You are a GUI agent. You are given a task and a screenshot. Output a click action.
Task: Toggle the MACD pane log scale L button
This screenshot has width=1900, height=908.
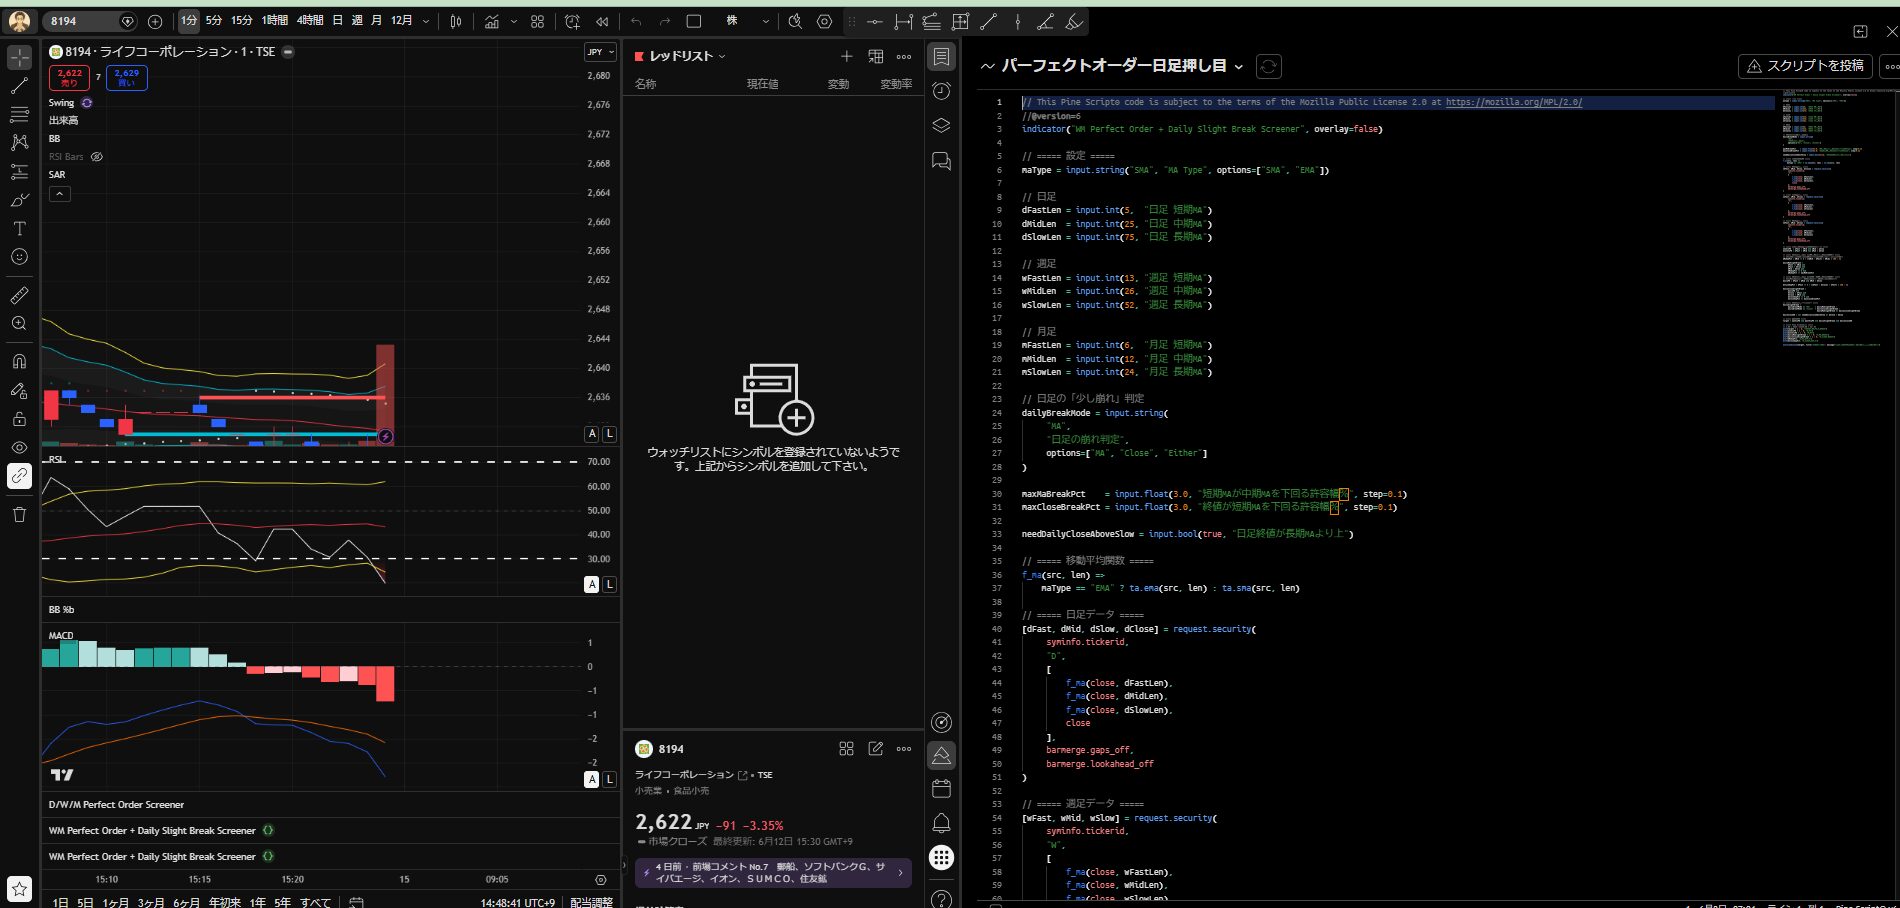[x=609, y=779]
